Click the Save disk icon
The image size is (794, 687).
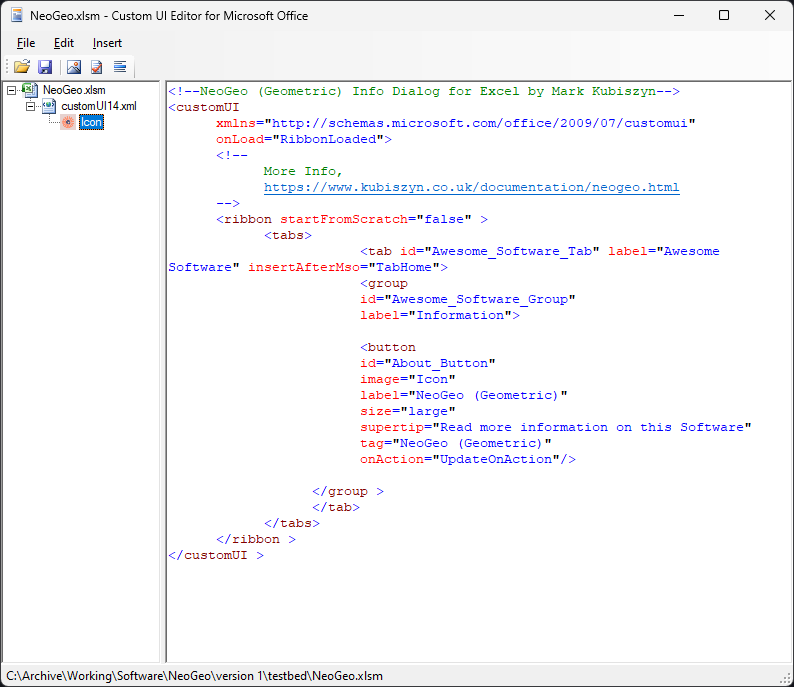point(45,67)
